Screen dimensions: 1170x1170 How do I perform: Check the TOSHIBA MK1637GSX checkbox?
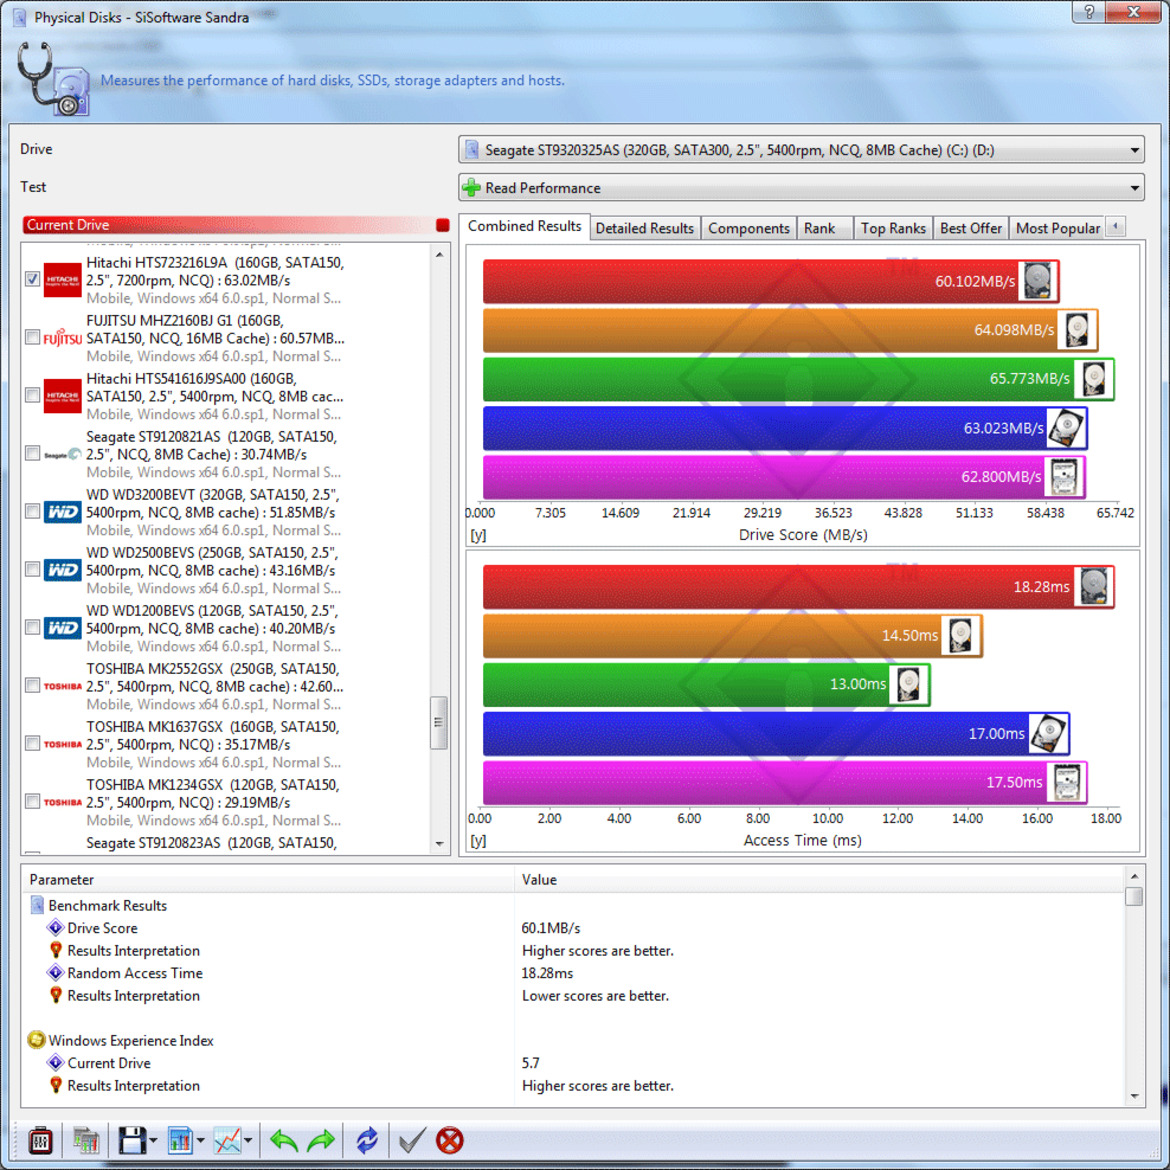pos(32,743)
